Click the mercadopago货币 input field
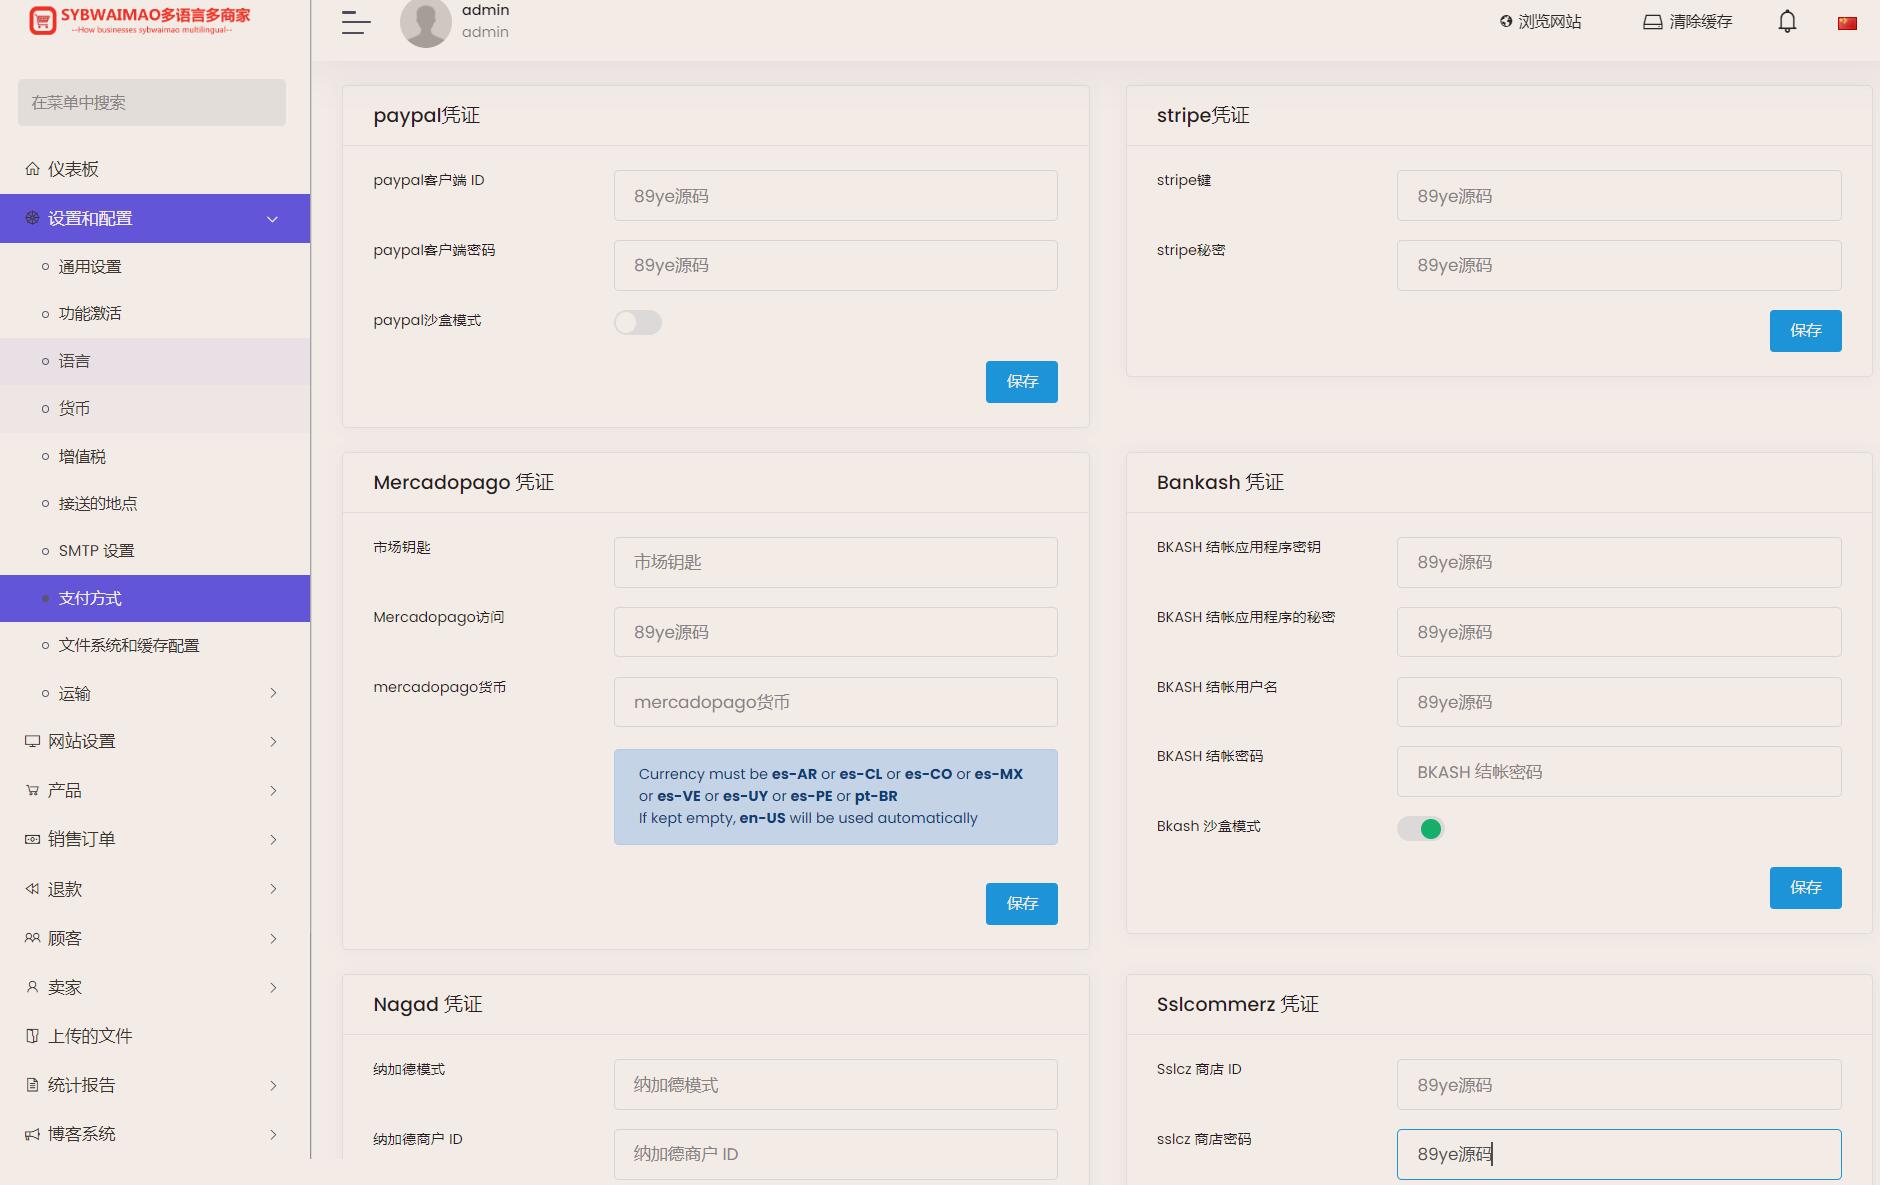 835,702
